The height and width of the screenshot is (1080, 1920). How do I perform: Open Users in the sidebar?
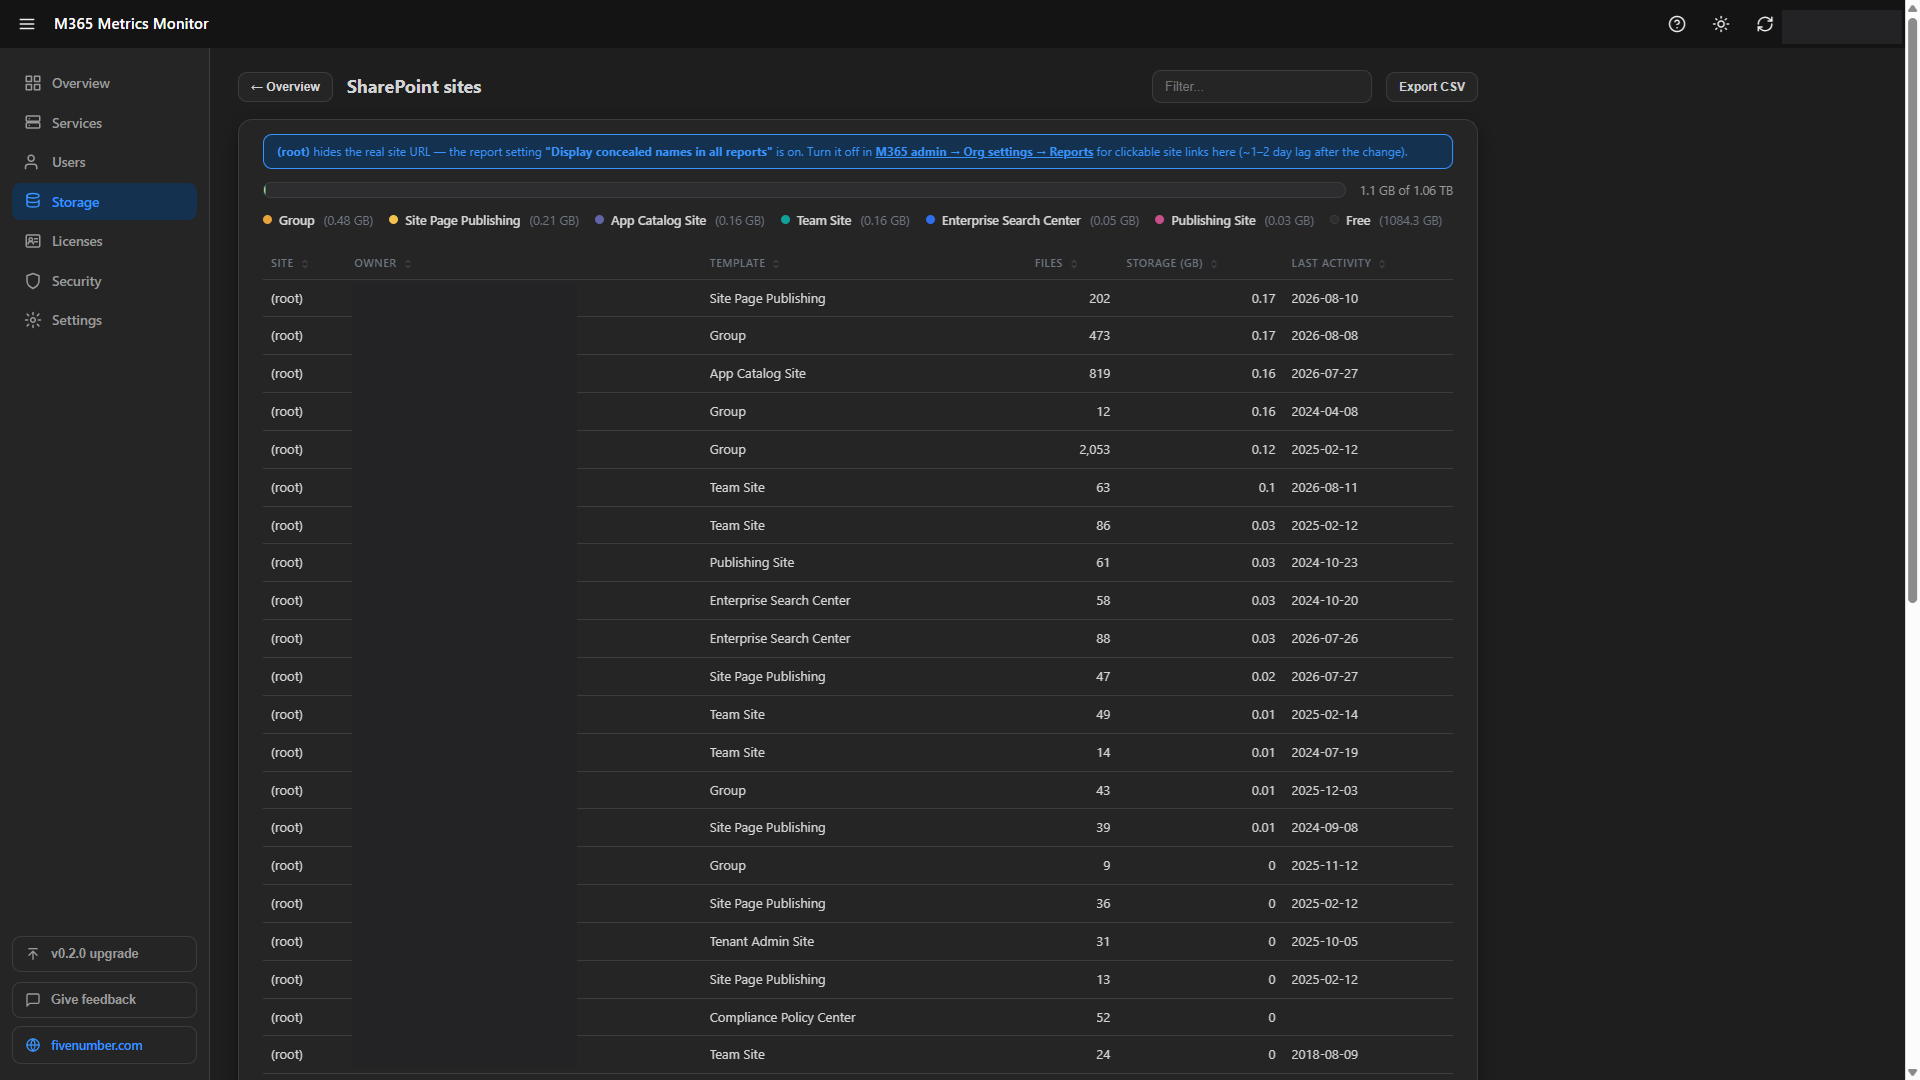(x=104, y=162)
